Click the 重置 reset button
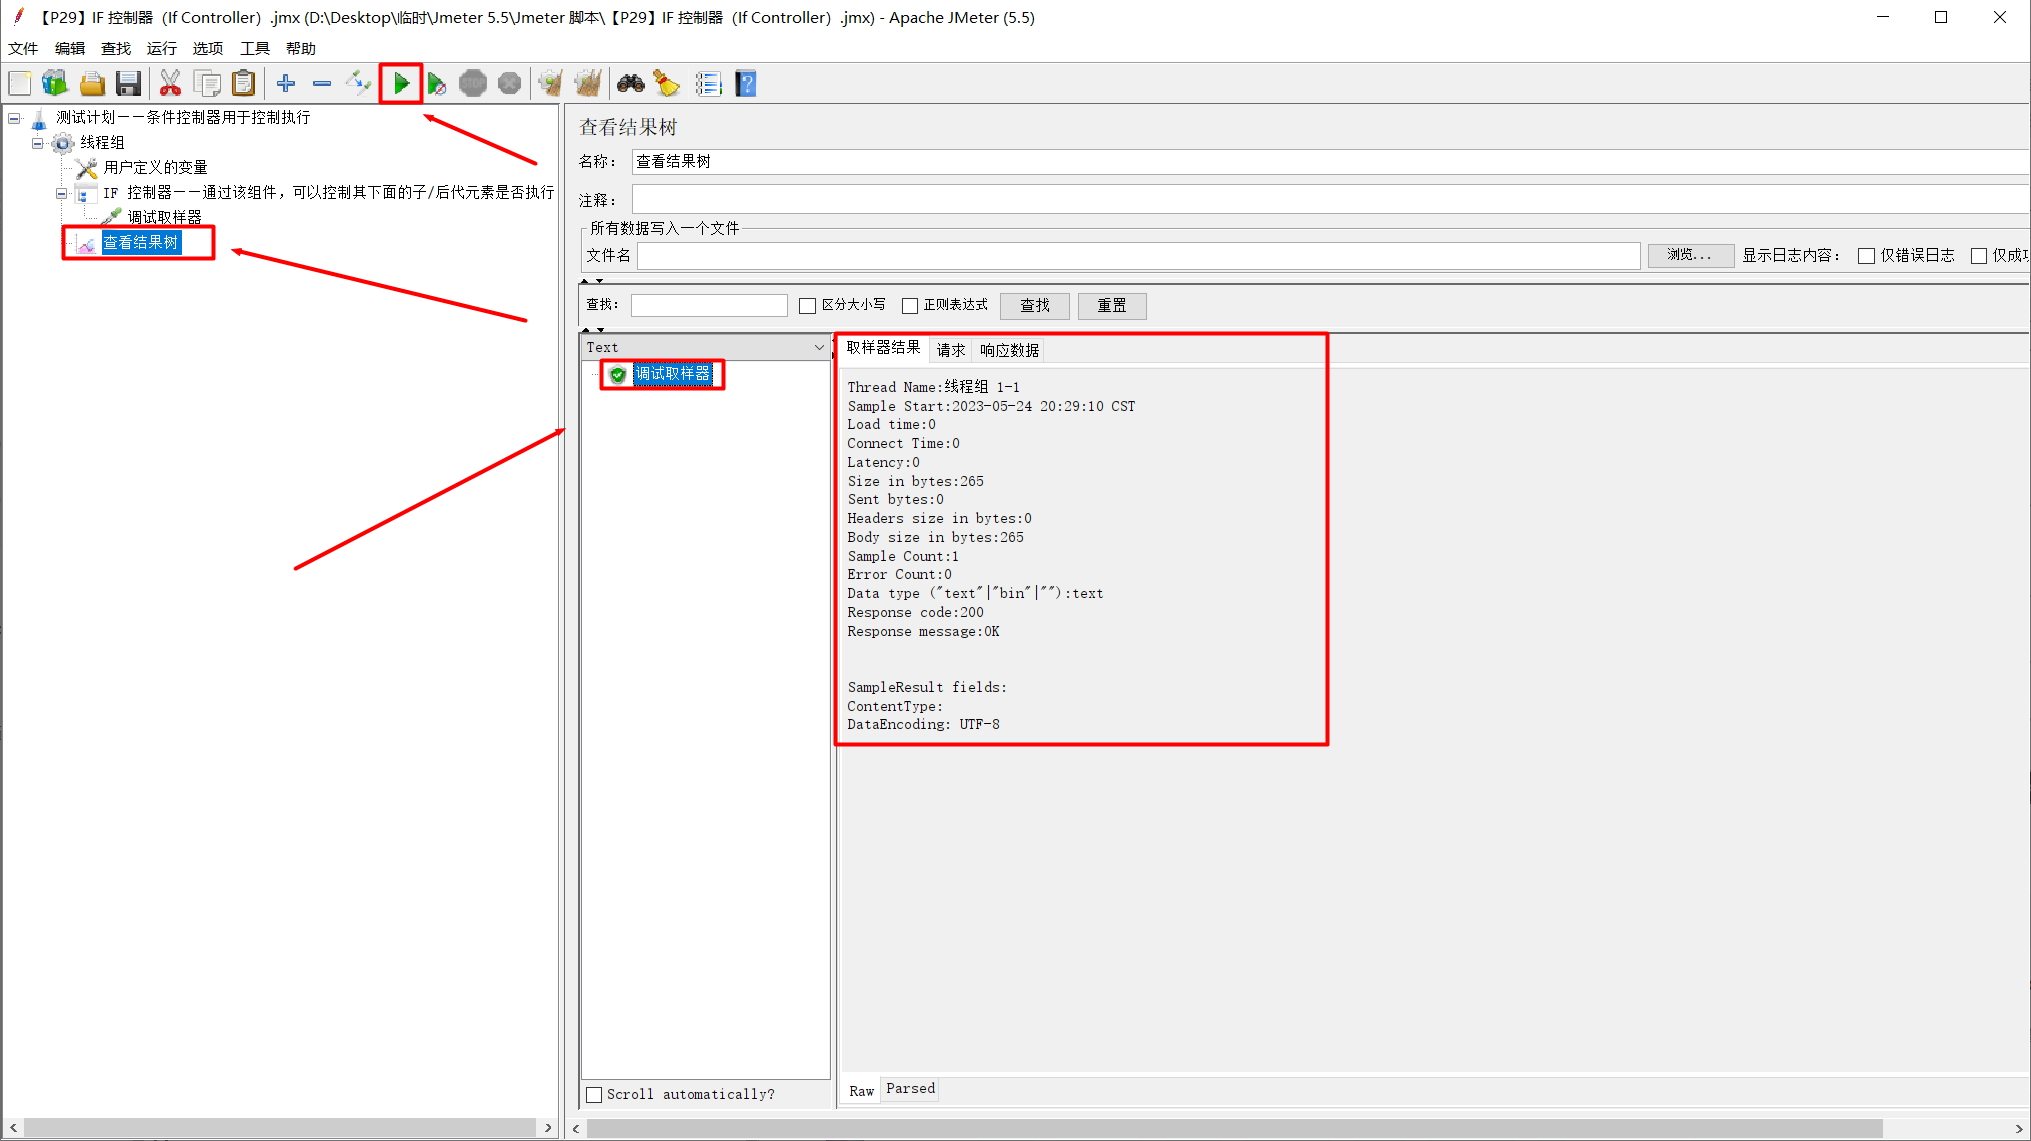Screen dimensions: 2031x1141 [x=1112, y=306]
